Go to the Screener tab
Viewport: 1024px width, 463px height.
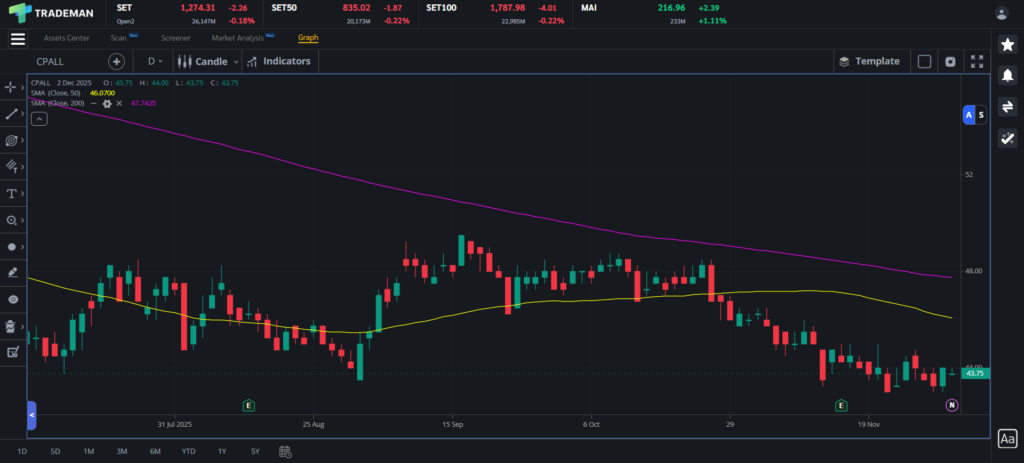[176, 38]
